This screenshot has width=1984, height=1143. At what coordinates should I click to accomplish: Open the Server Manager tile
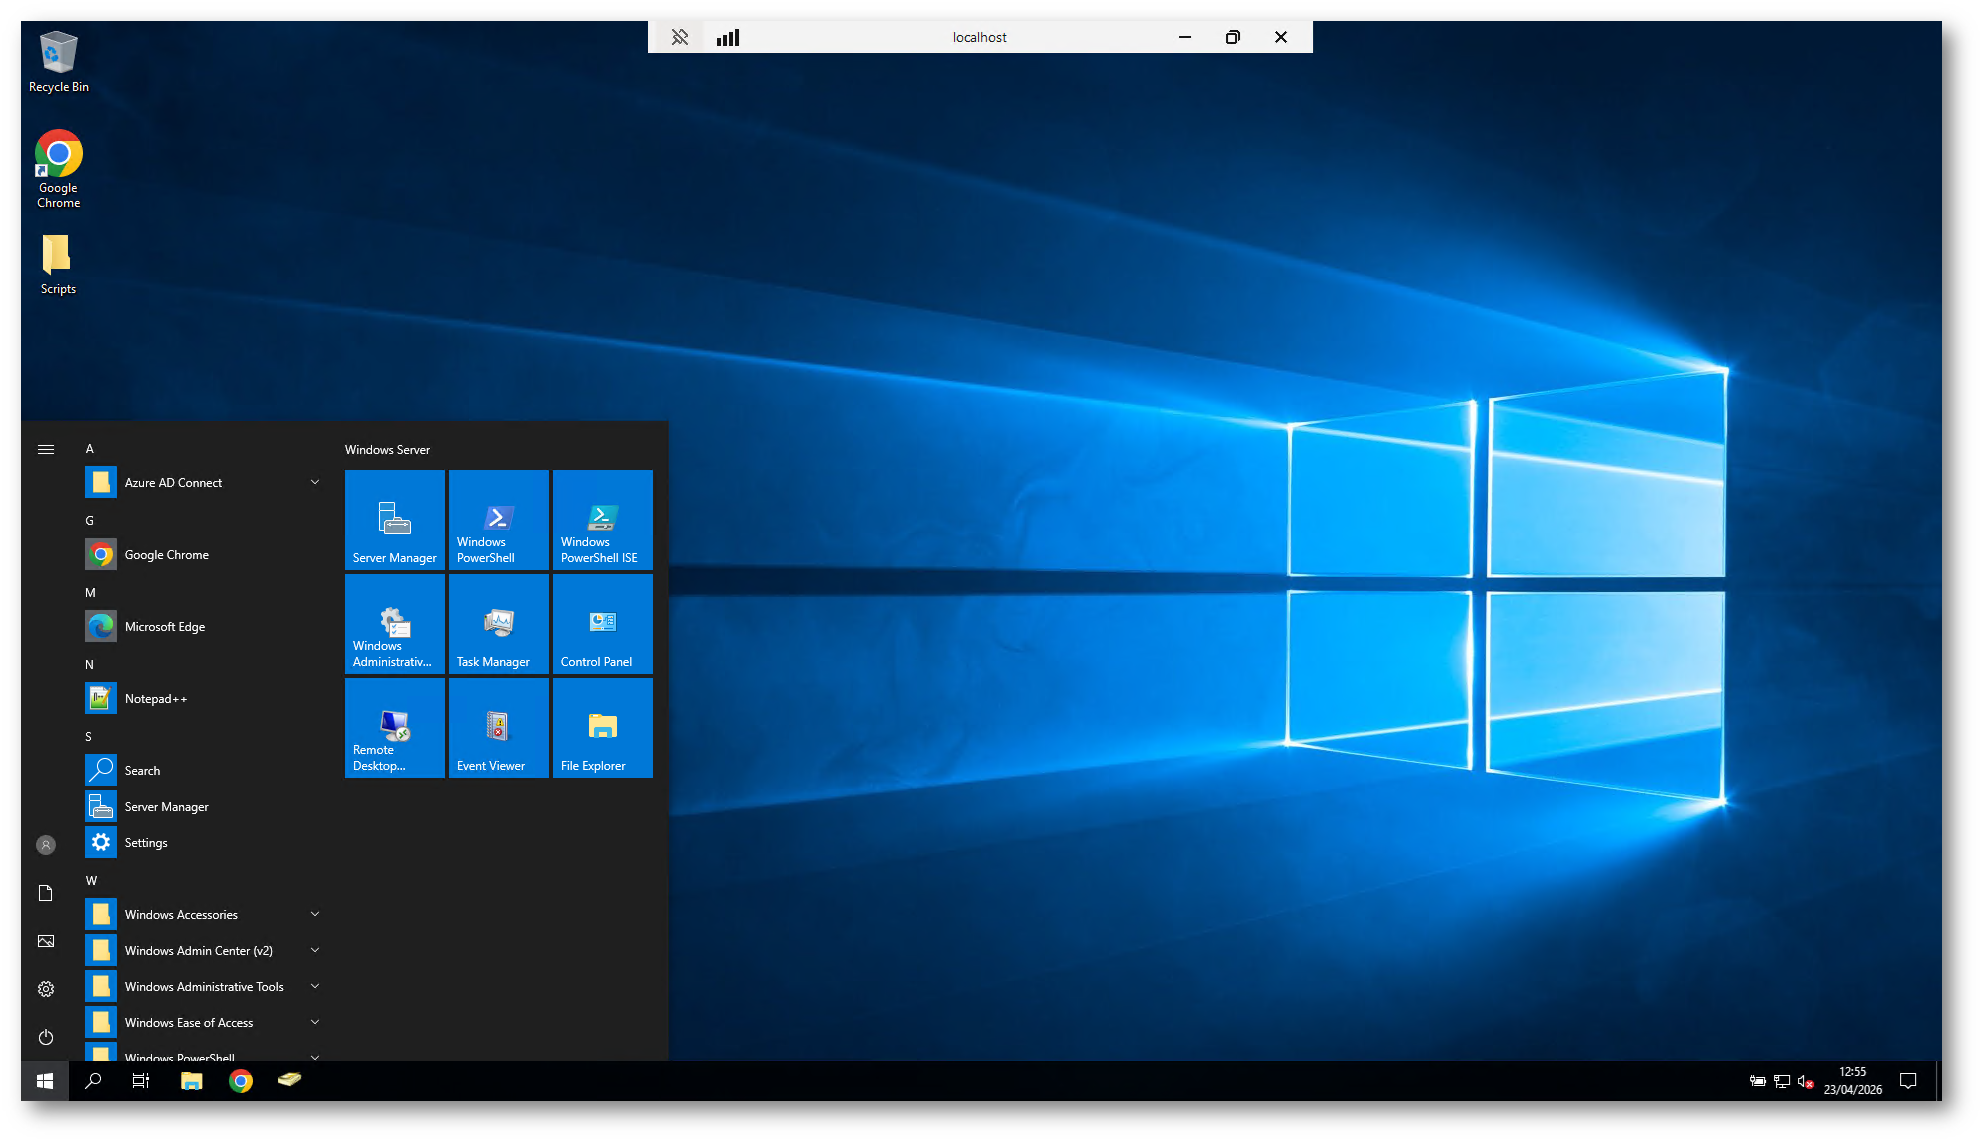point(394,520)
